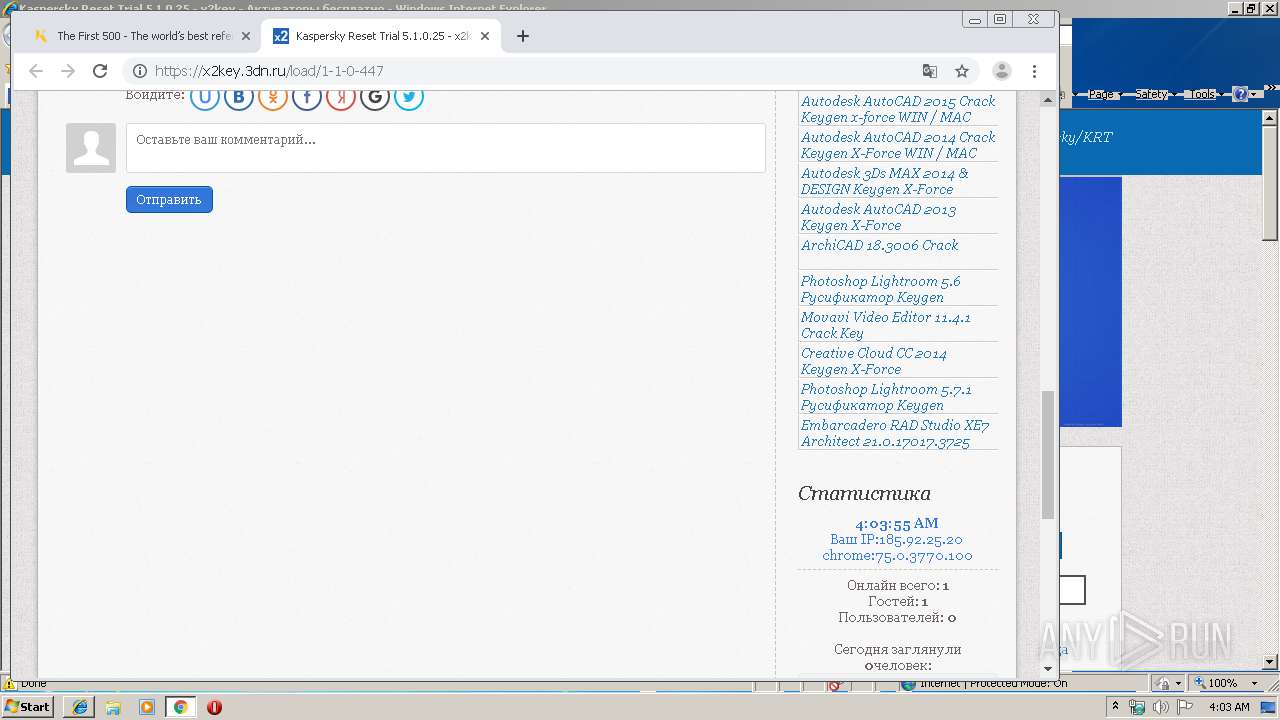Log in with the Yandex icon
This screenshot has width=1280, height=720.
pyautogui.click(x=341, y=97)
